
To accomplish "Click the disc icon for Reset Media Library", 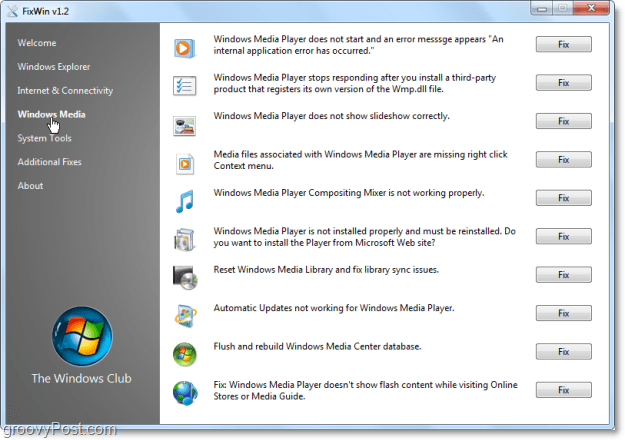I will 185,277.
